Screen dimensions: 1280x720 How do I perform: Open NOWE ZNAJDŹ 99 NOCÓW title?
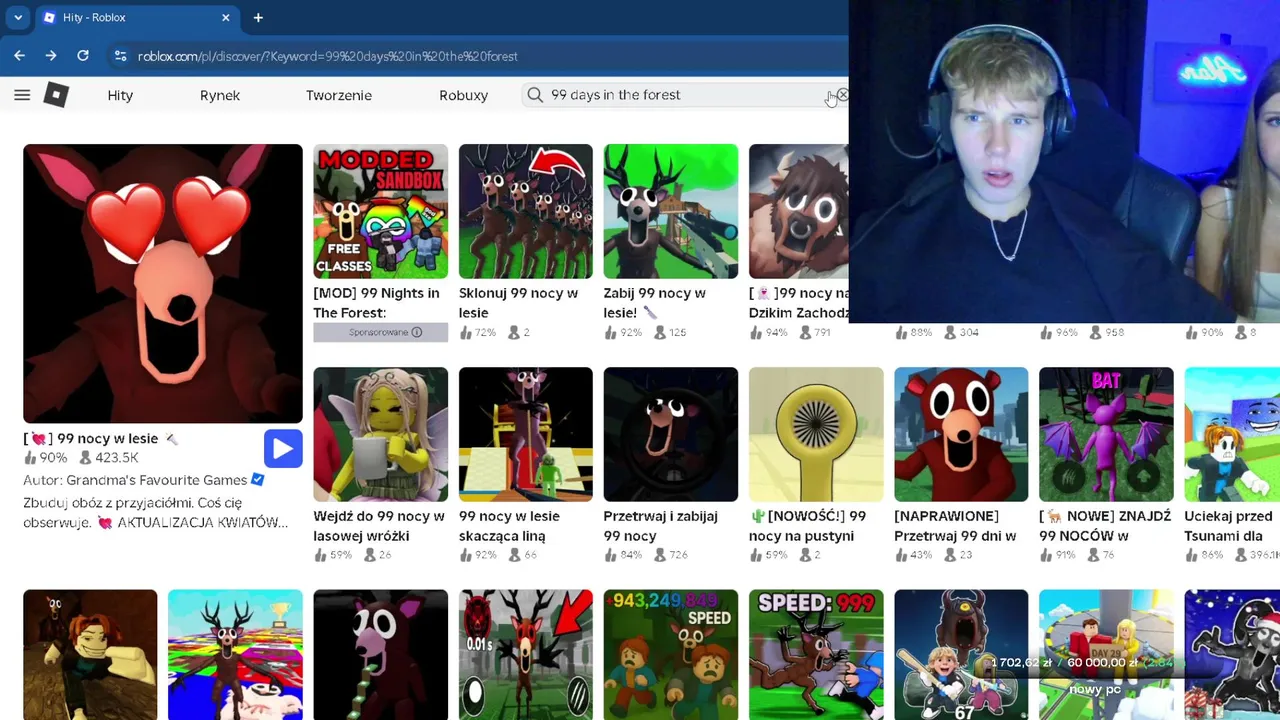tap(1105, 526)
